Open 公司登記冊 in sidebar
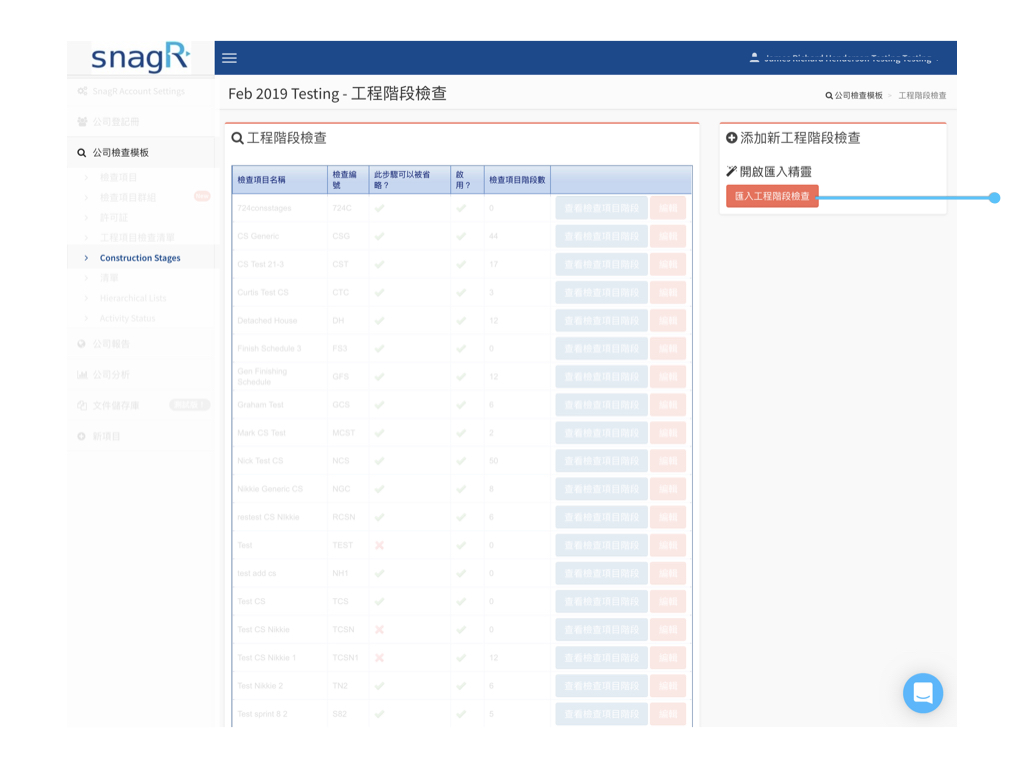The width and height of the screenshot is (1024, 768). coord(141,121)
